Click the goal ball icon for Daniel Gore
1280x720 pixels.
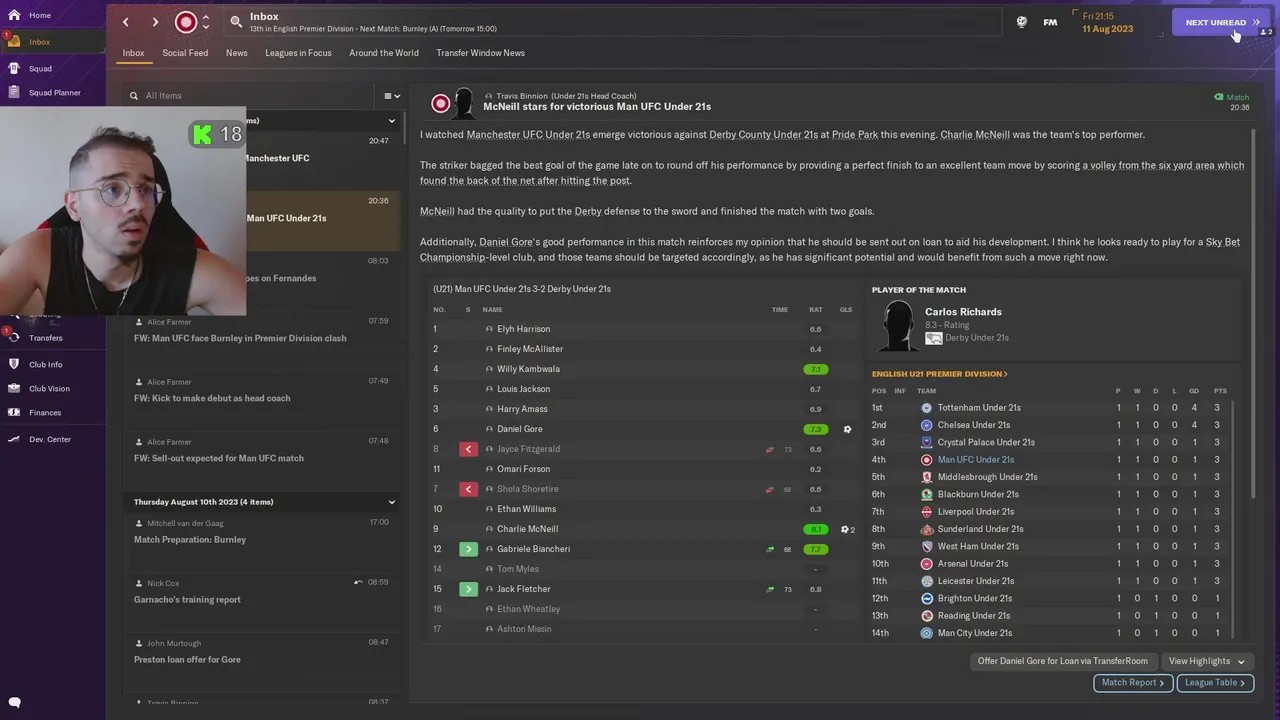pos(847,429)
